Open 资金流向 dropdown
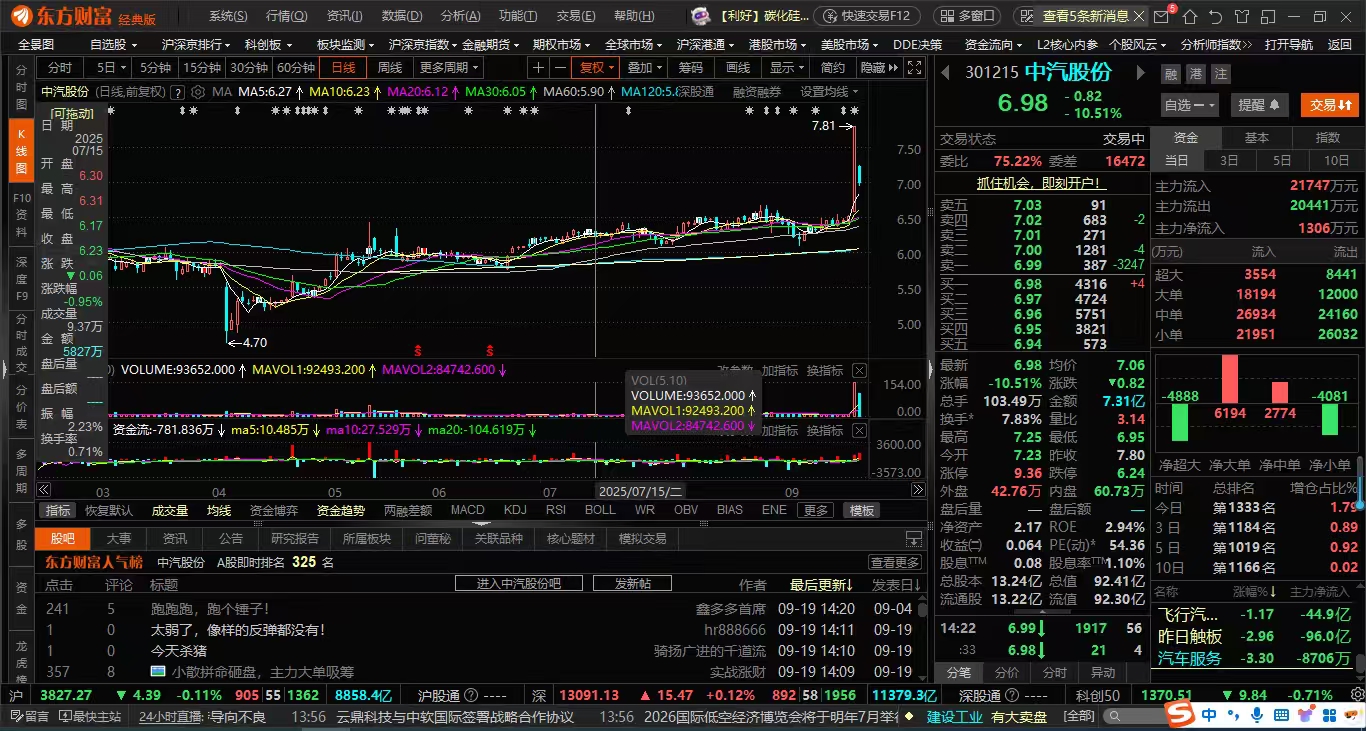This screenshot has height=731, width=1366. point(994,44)
